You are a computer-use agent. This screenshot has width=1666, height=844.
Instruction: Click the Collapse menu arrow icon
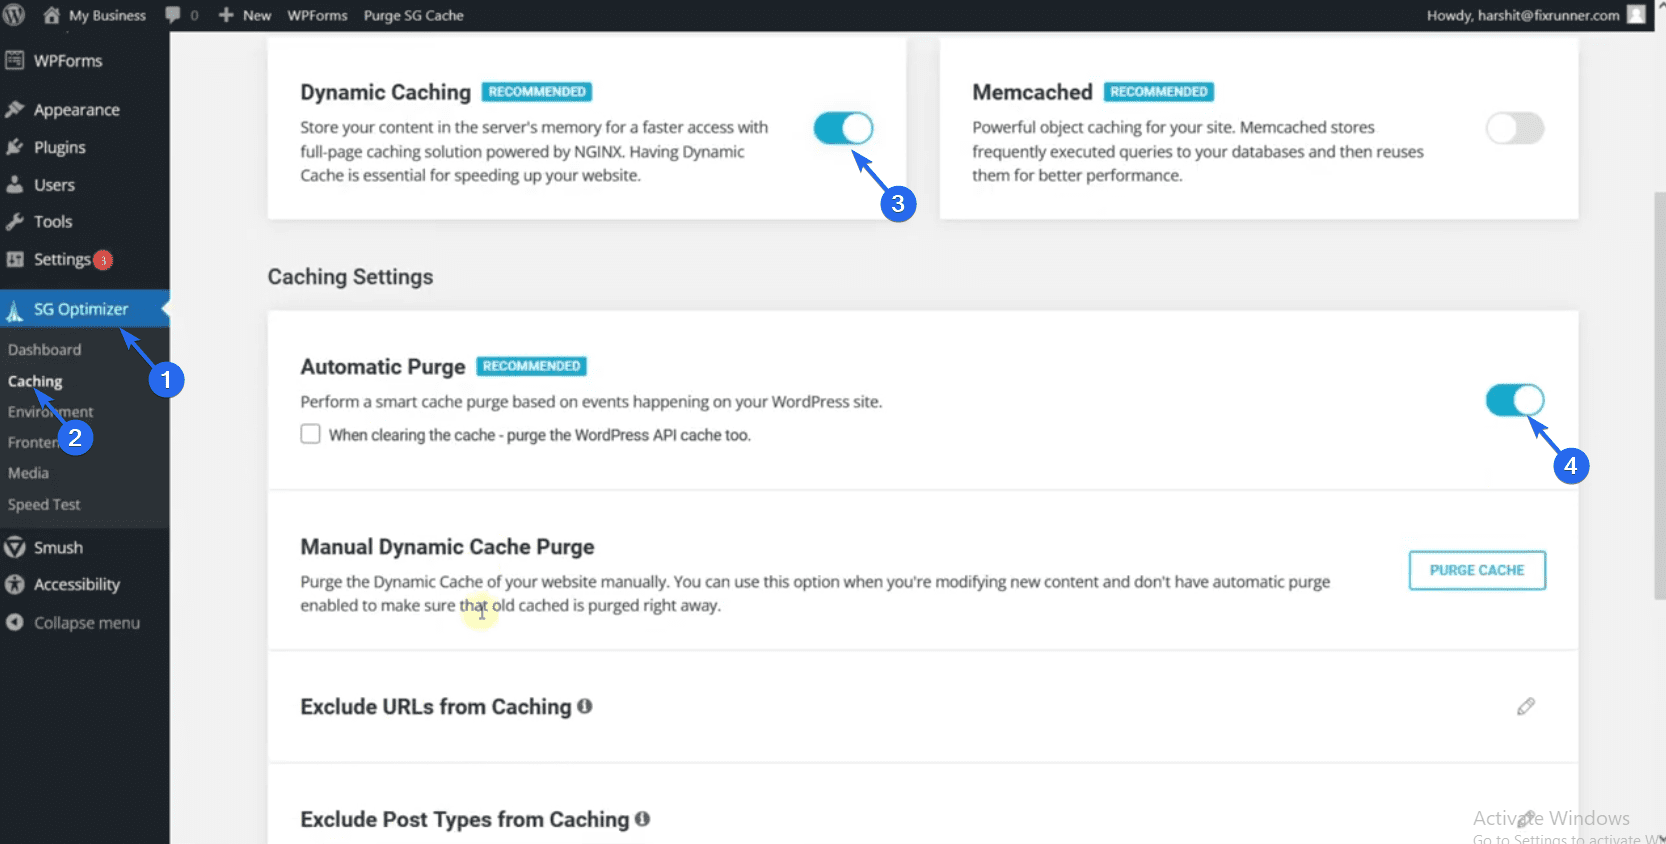[x=15, y=622]
